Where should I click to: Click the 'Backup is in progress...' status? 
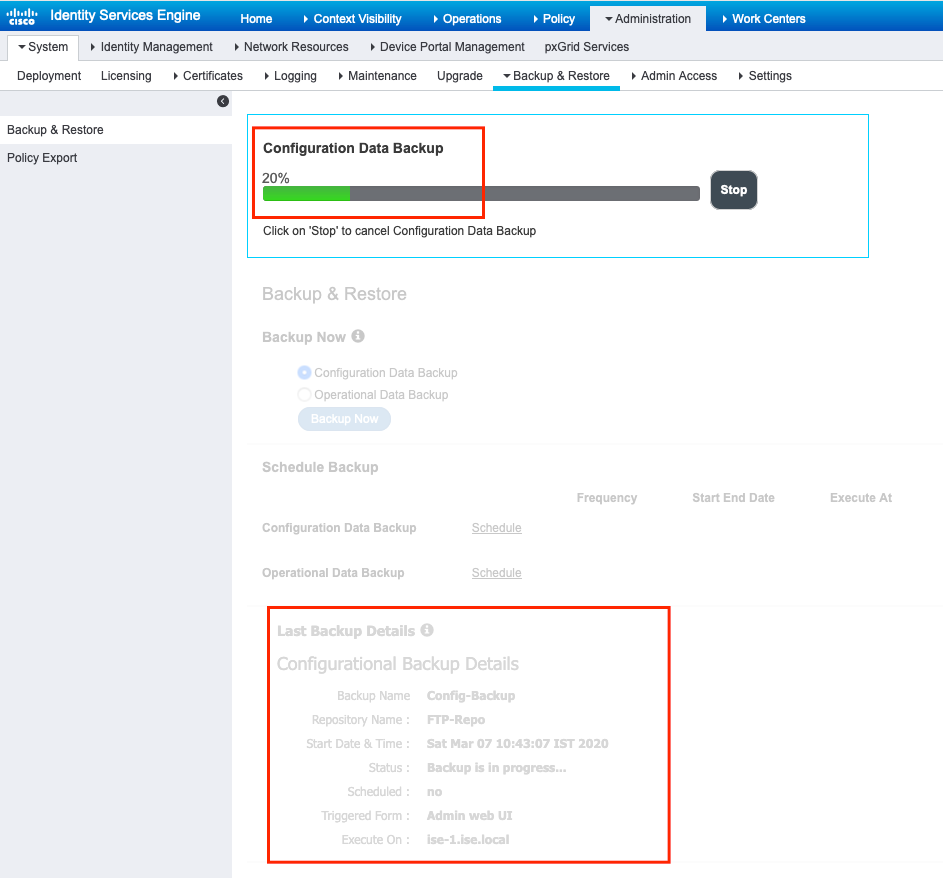tap(496, 768)
